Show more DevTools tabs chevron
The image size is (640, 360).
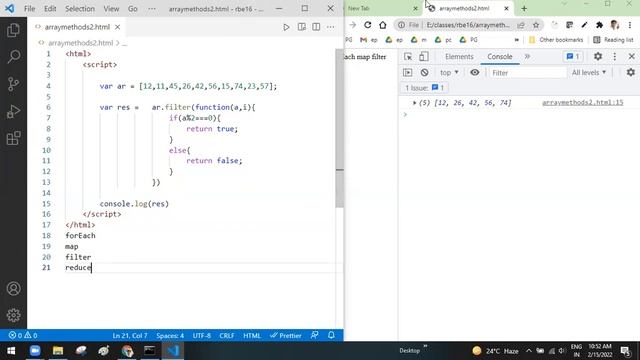click(x=527, y=56)
